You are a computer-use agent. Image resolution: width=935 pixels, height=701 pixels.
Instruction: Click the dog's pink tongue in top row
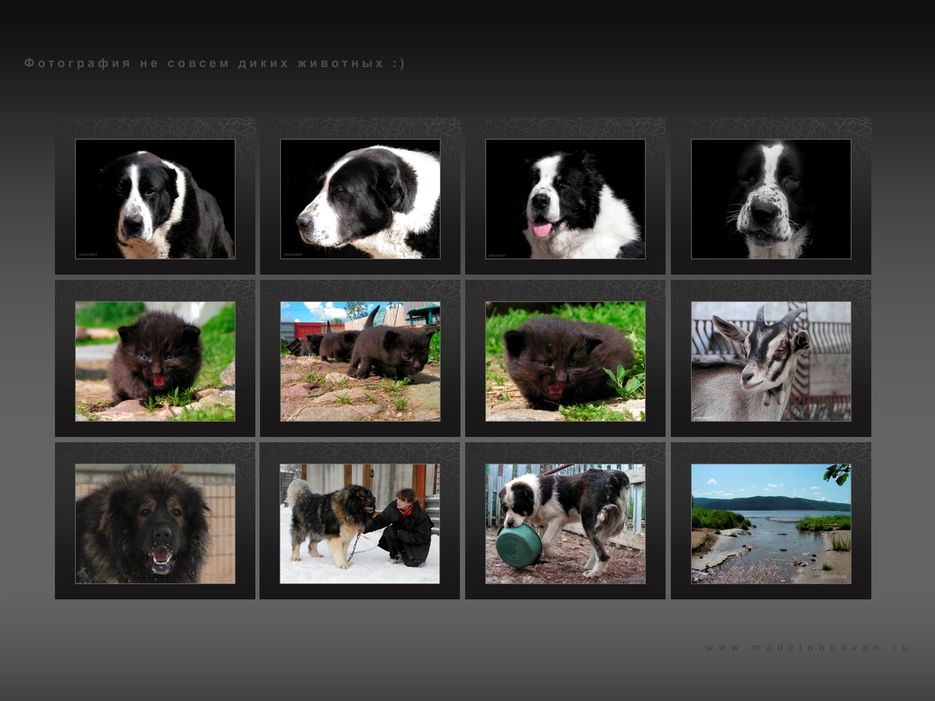point(542,229)
